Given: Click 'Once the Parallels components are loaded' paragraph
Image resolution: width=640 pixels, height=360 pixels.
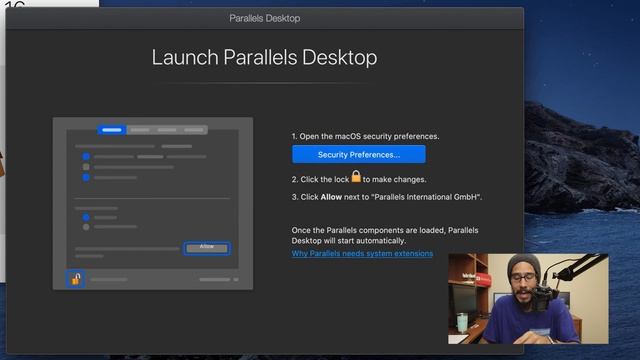Looking at the screenshot, I should coord(385,236).
